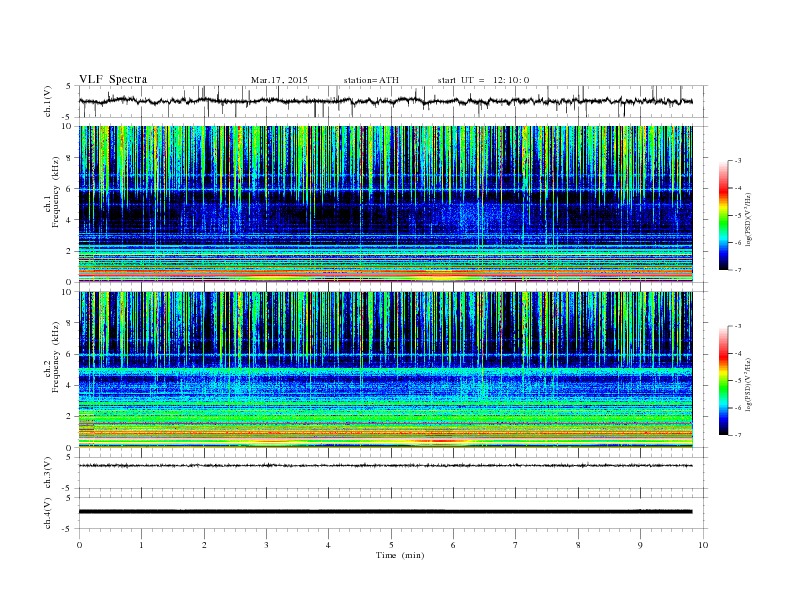Click the "ch.3(V)" axis label
The image size is (792, 612).
(48, 472)
